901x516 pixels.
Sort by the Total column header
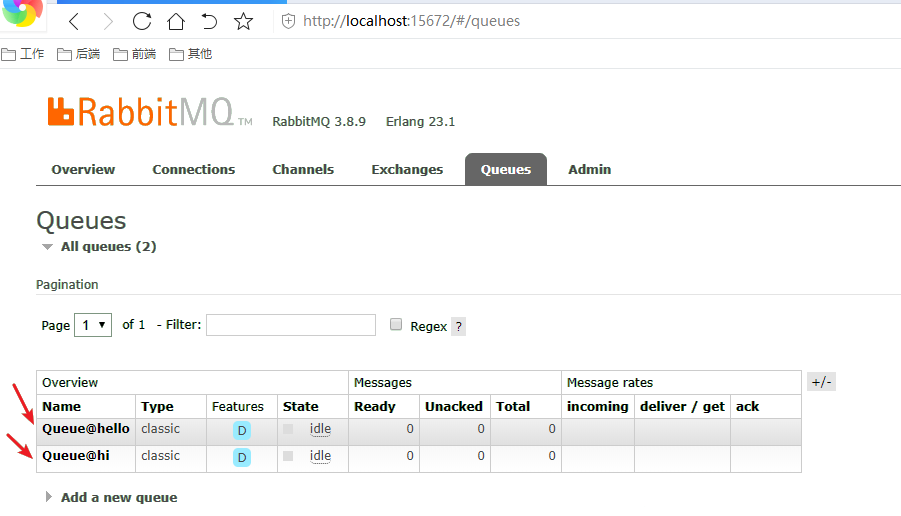[x=513, y=407]
